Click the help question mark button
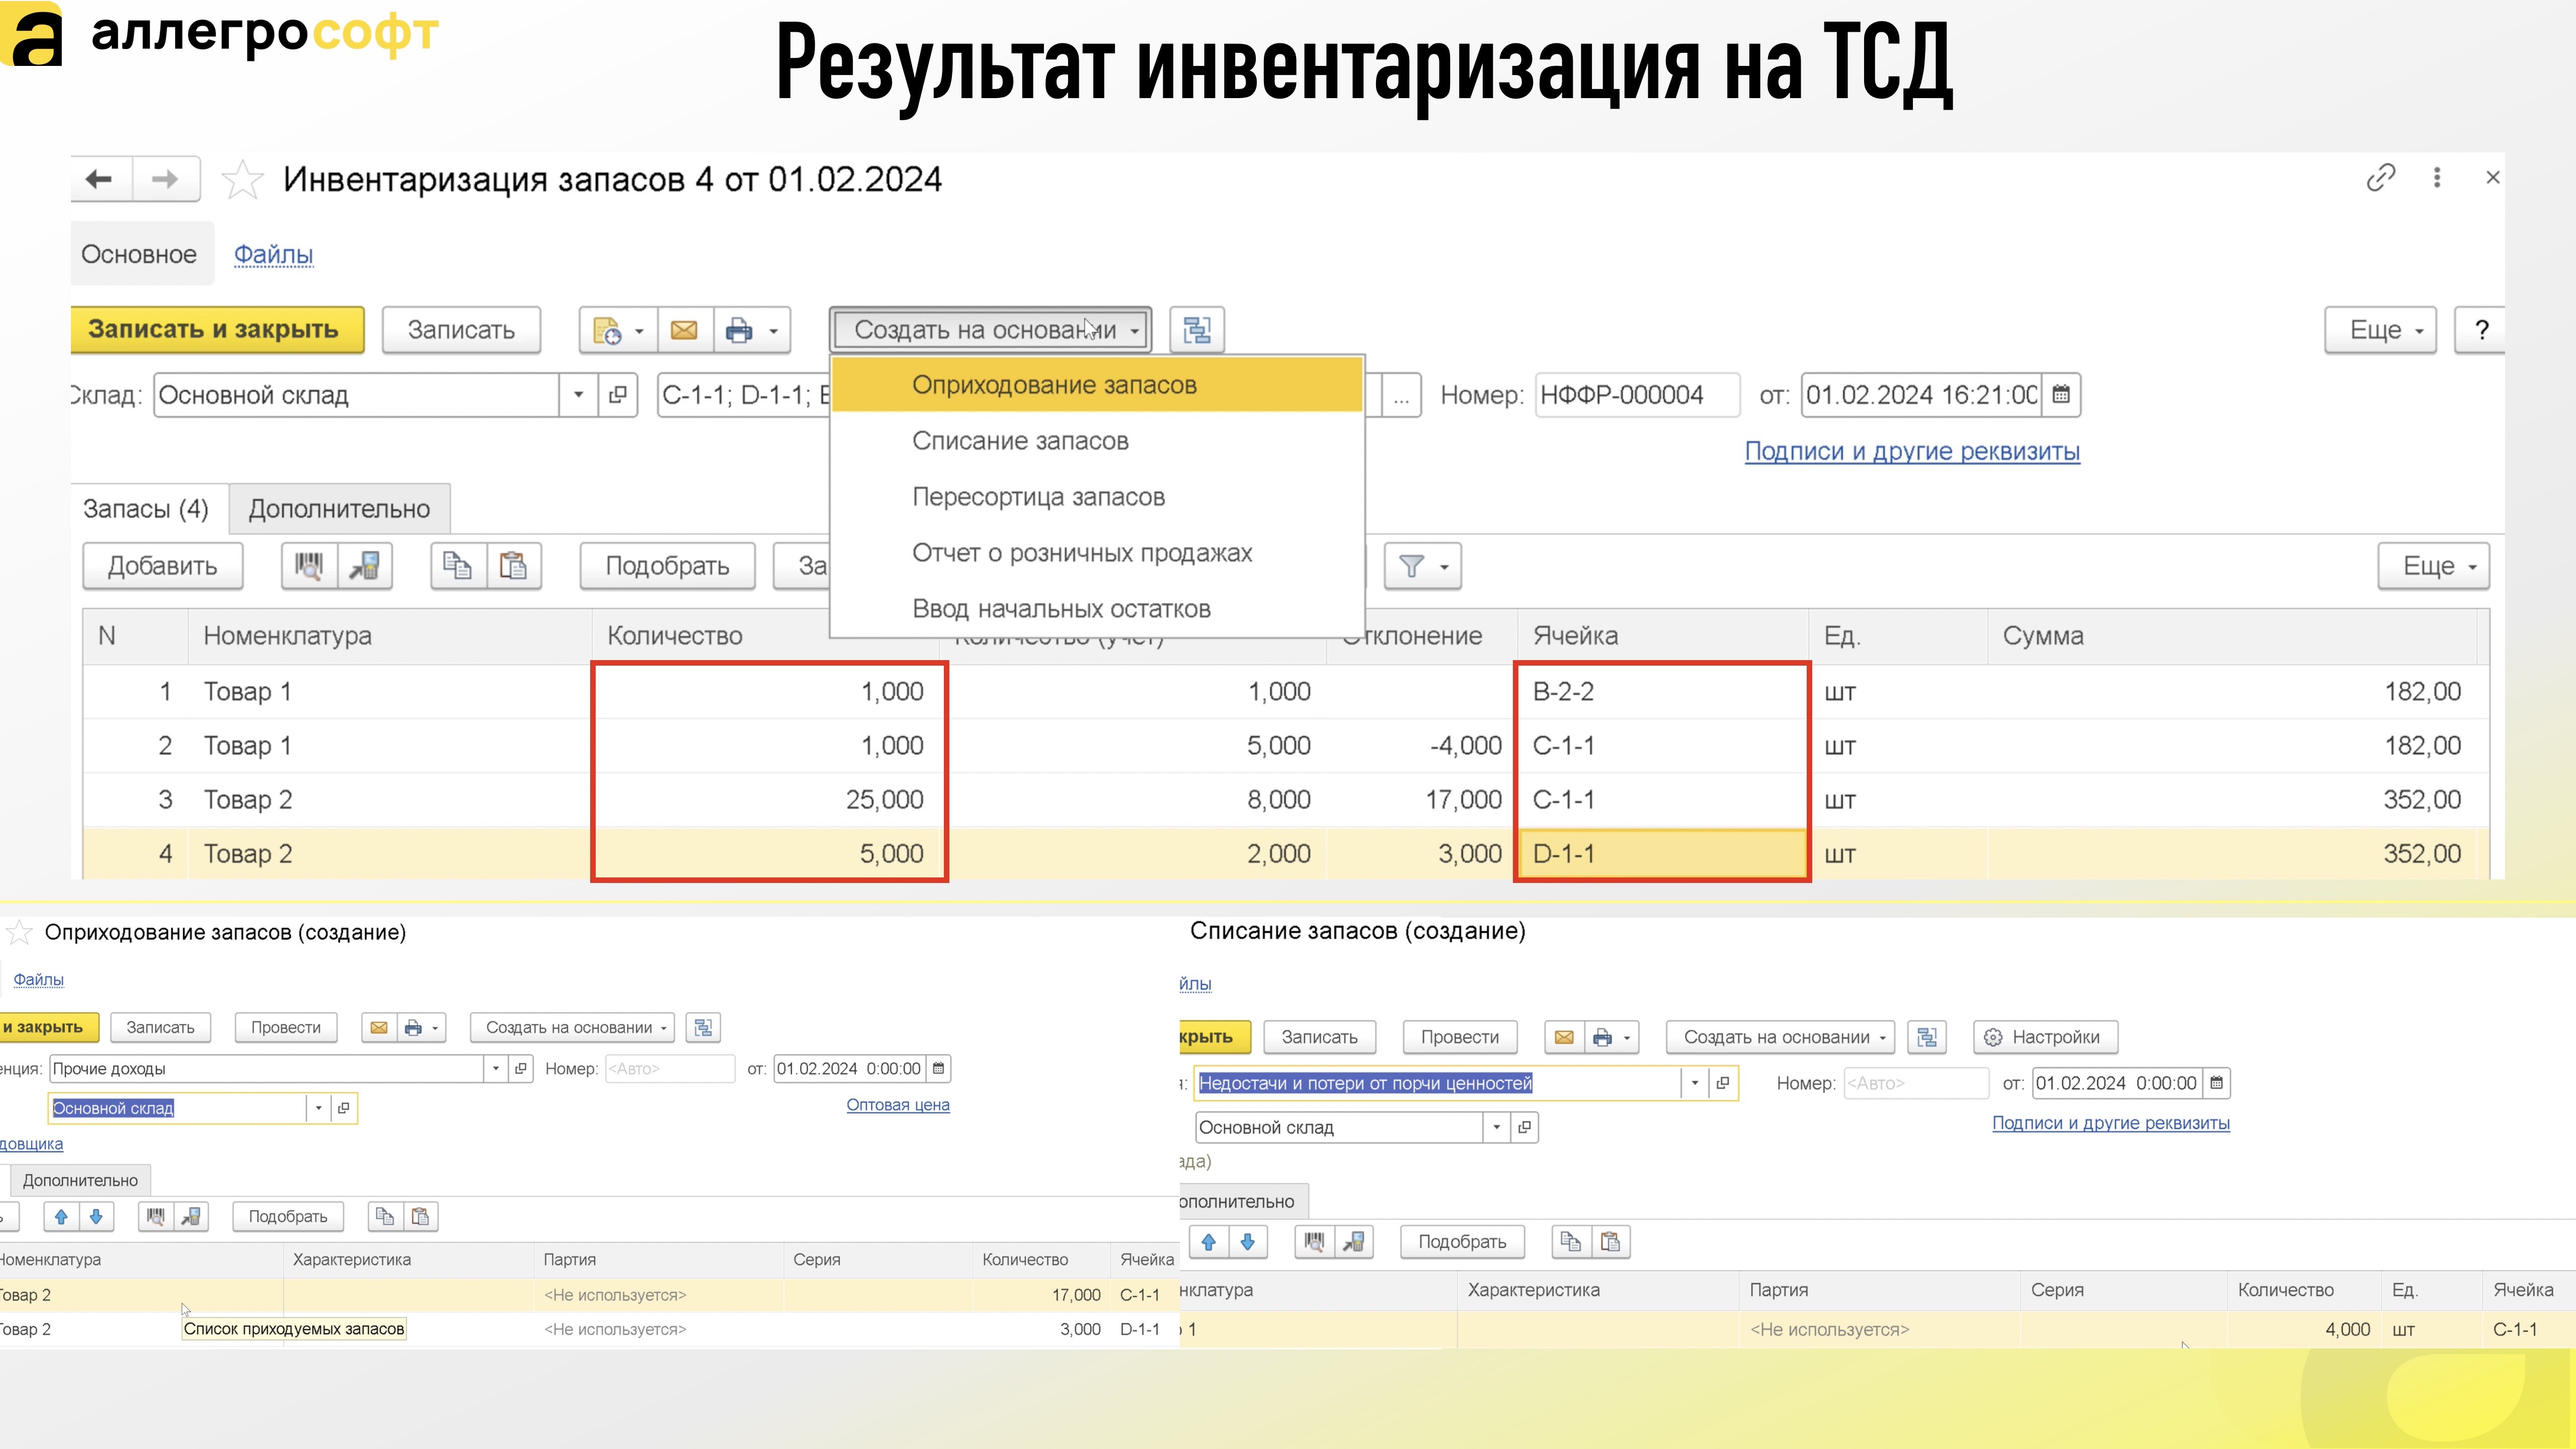The height and width of the screenshot is (1449, 2576). 2481,330
